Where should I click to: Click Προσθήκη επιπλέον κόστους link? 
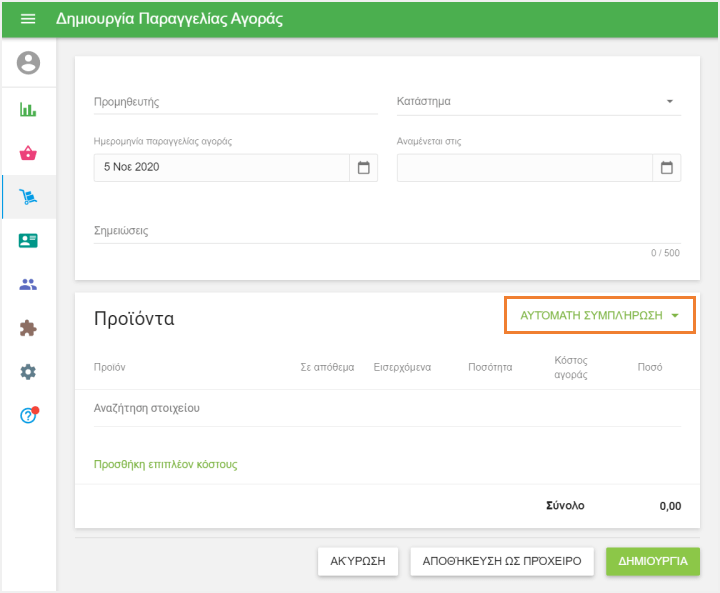(165, 464)
